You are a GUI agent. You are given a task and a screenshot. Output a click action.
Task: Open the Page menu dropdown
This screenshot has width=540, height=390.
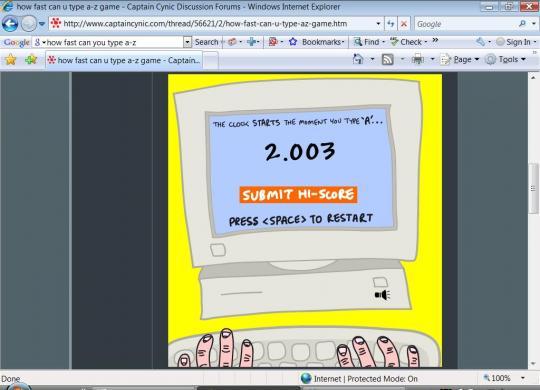point(460,59)
